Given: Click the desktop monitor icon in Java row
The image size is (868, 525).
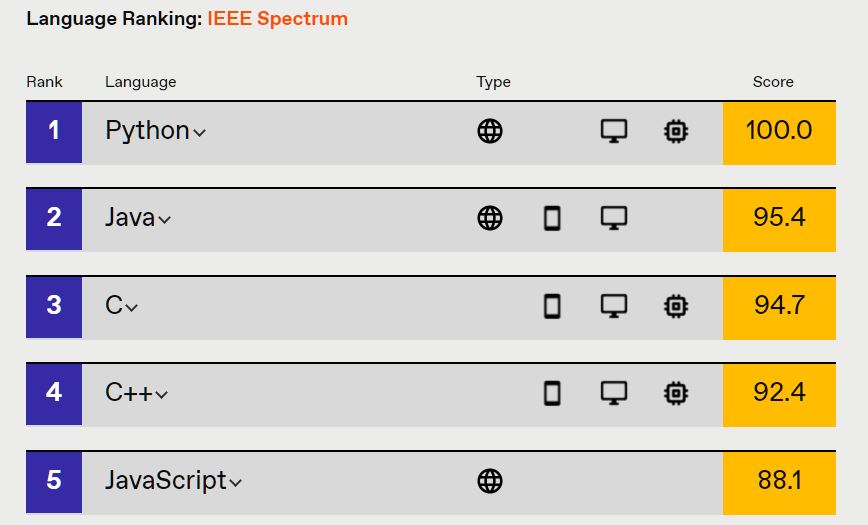Looking at the screenshot, I should coord(614,218).
